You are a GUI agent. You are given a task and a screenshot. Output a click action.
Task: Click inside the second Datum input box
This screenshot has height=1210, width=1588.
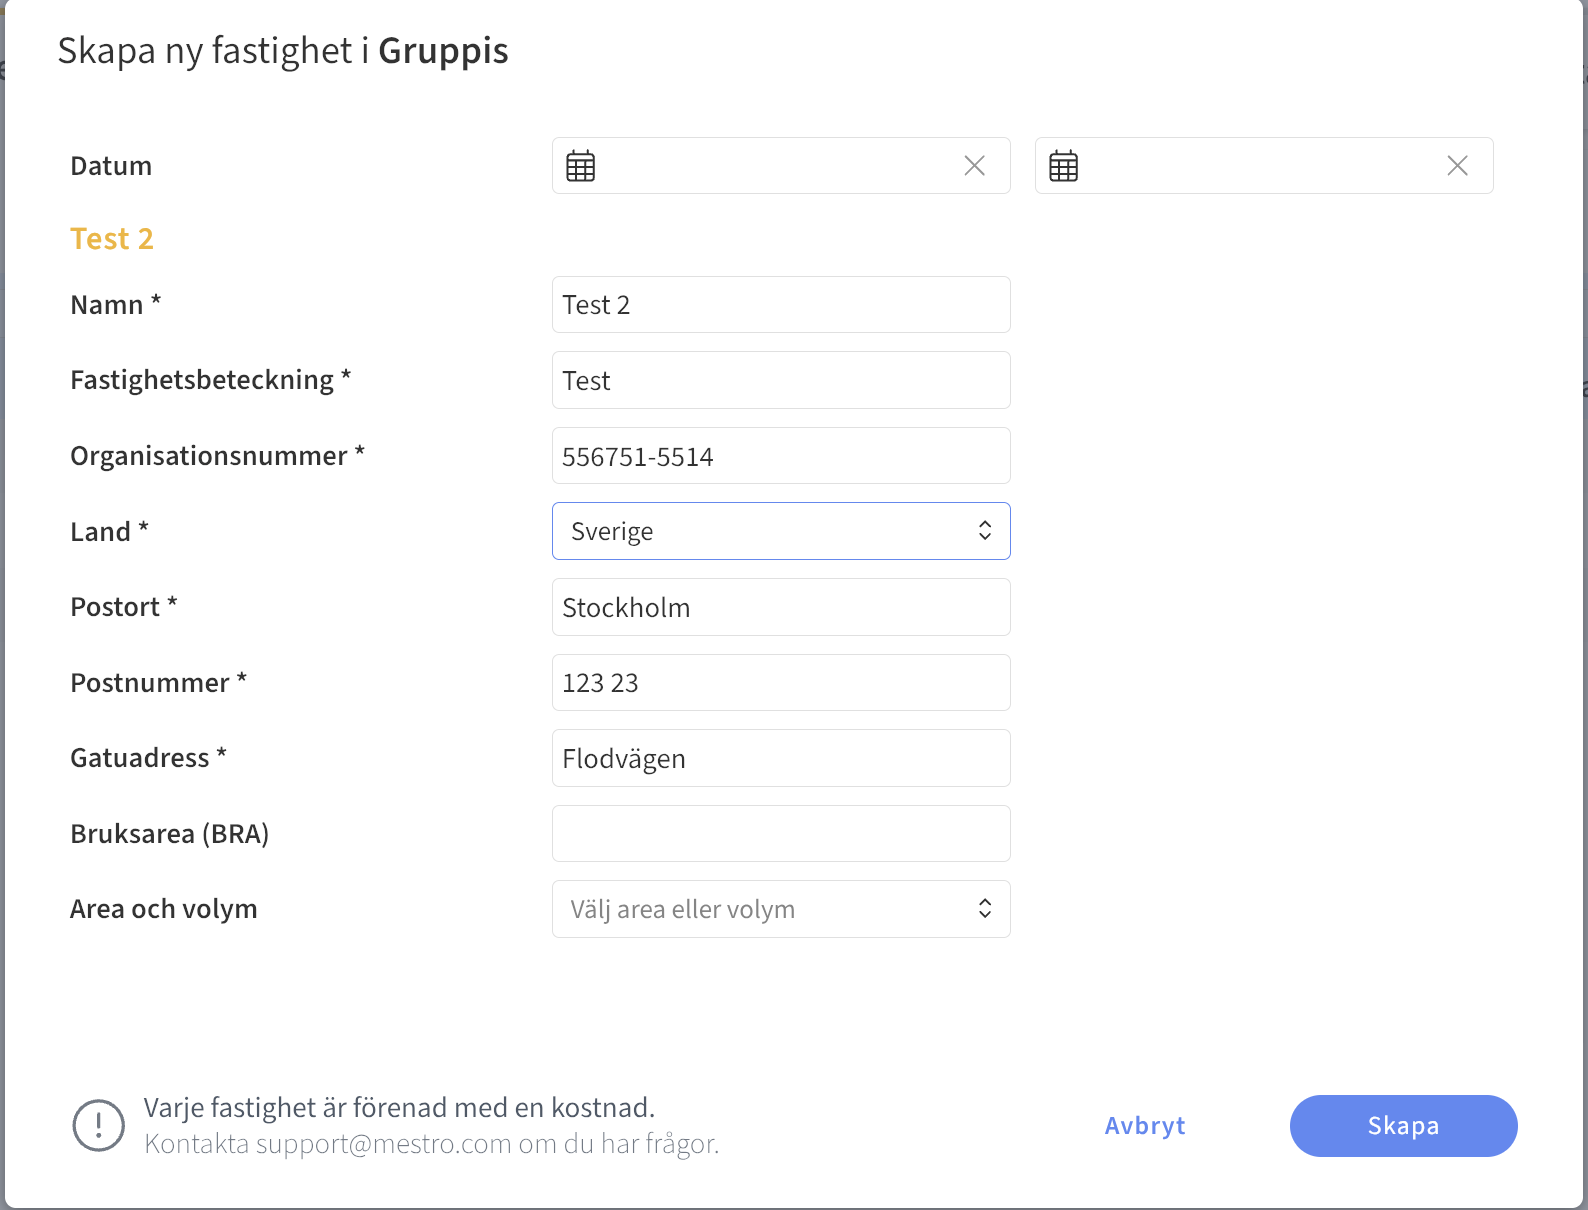1264,166
